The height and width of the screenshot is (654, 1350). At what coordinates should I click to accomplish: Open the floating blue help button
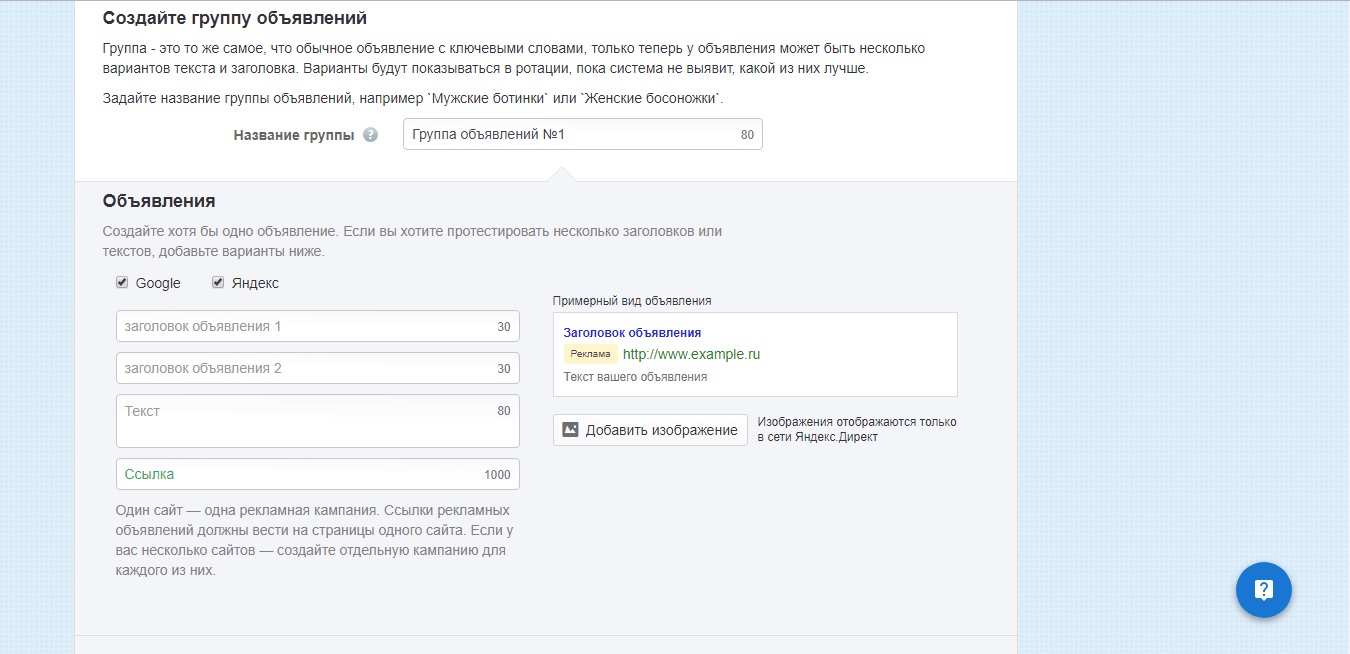pos(1263,590)
